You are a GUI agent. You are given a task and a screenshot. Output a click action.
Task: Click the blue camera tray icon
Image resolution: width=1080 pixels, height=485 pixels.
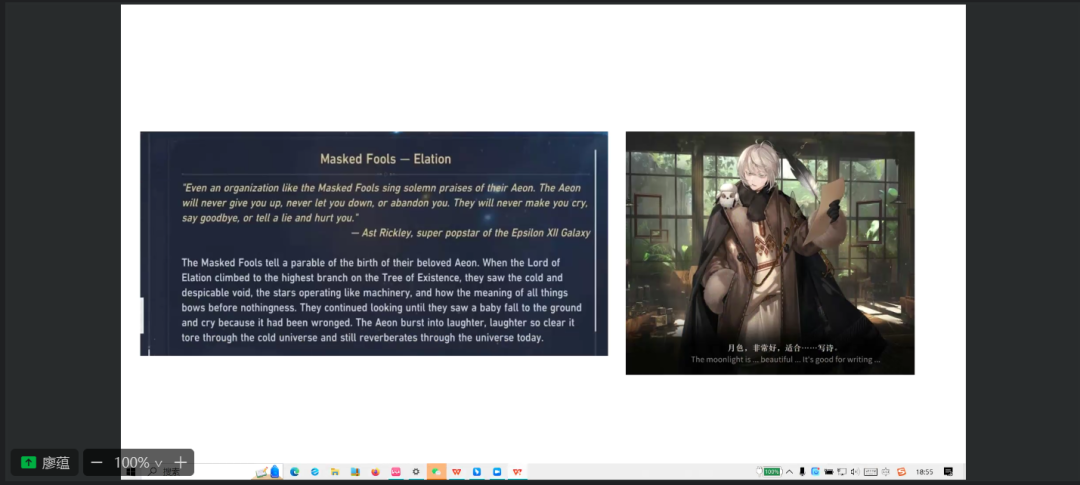click(x=816, y=472)
